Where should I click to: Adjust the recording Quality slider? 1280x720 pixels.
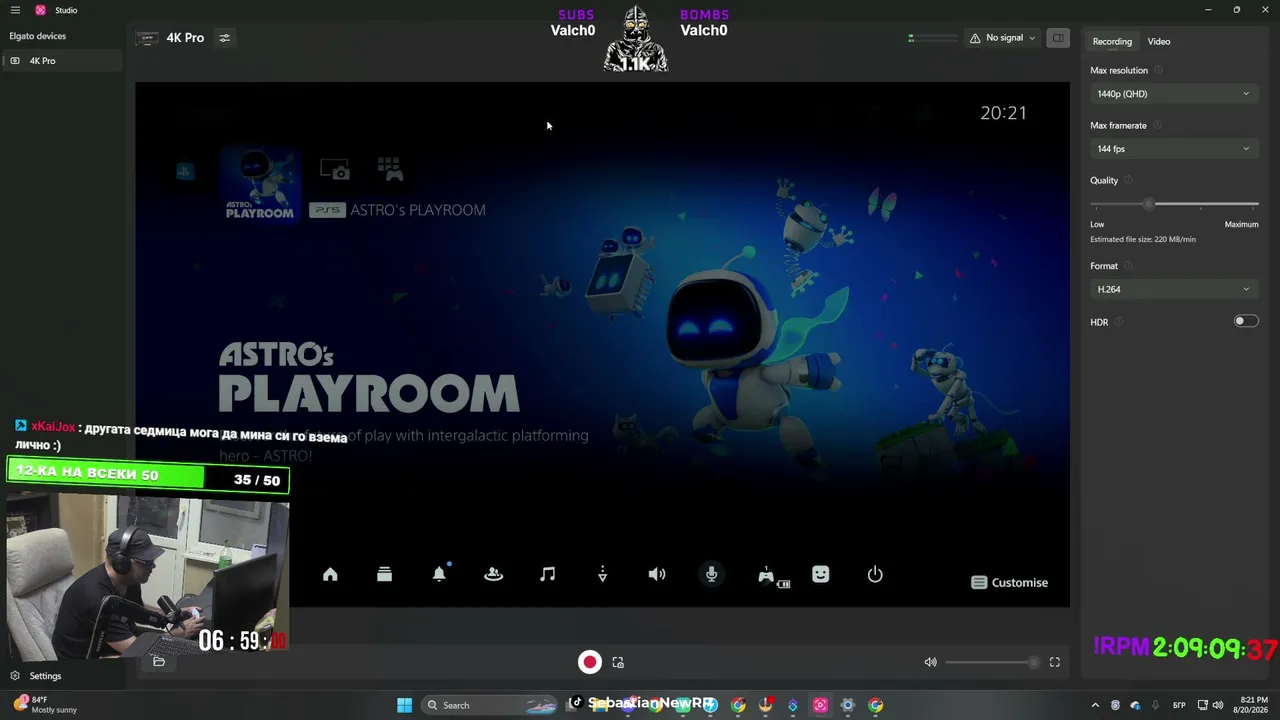coord(1174,204)
